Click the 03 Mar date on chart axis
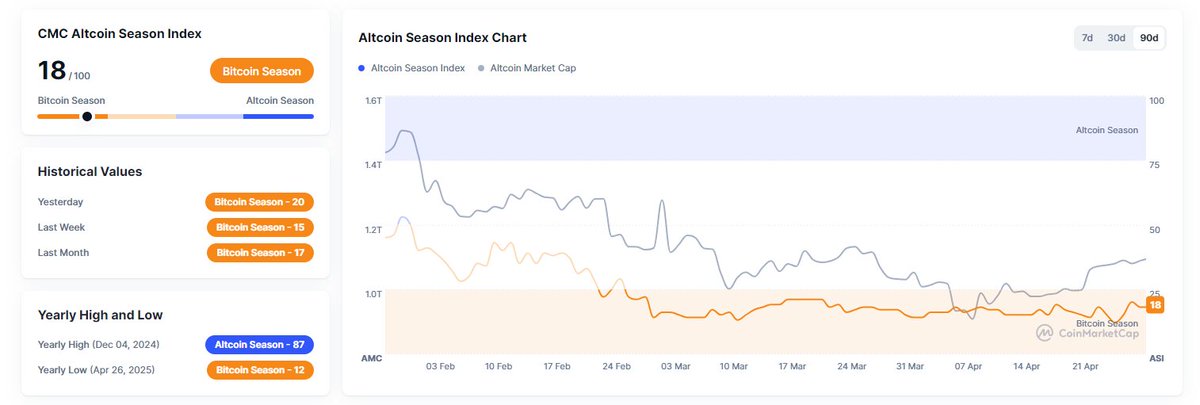Viewport: 1200px width, 405px height. point(676,367)
